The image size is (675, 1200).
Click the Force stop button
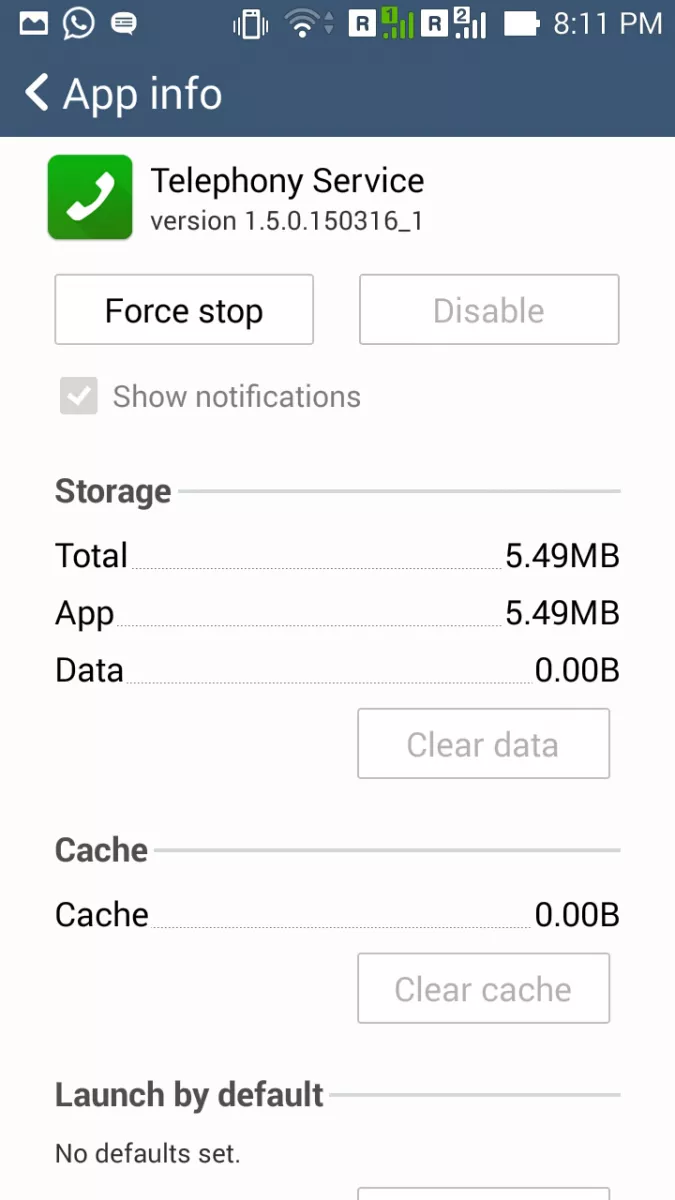tap(184, 310)
